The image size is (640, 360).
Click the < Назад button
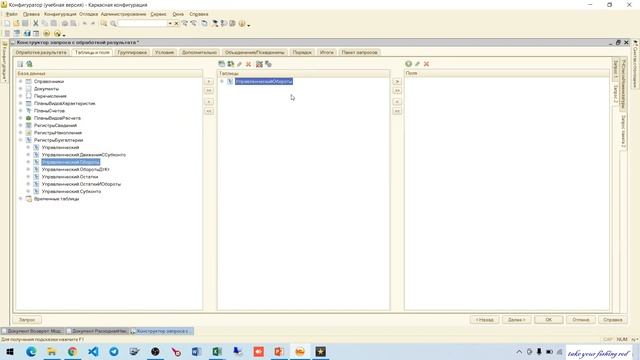coord(484,320)
